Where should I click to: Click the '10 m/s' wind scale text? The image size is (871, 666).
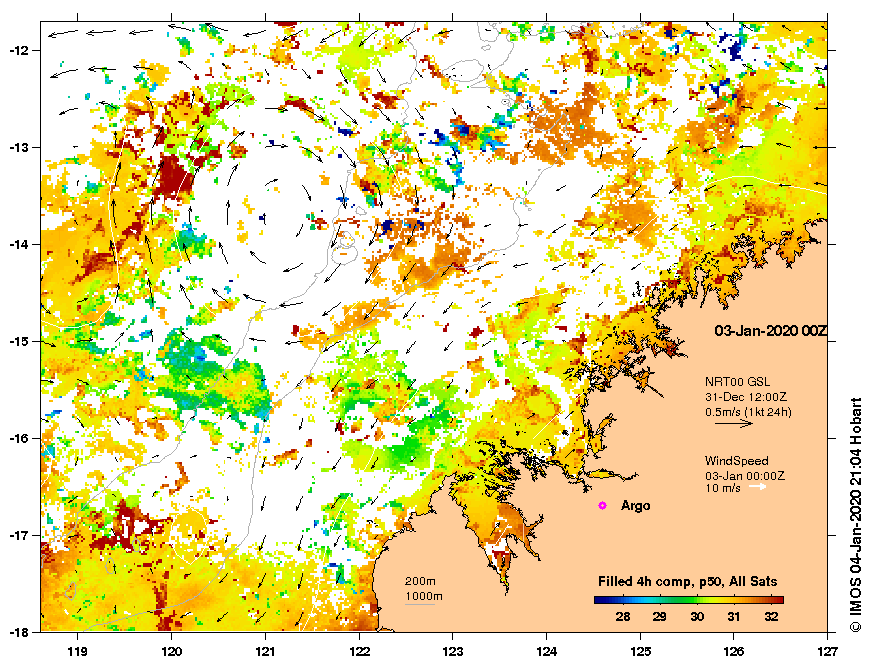(x=723, y=488)
